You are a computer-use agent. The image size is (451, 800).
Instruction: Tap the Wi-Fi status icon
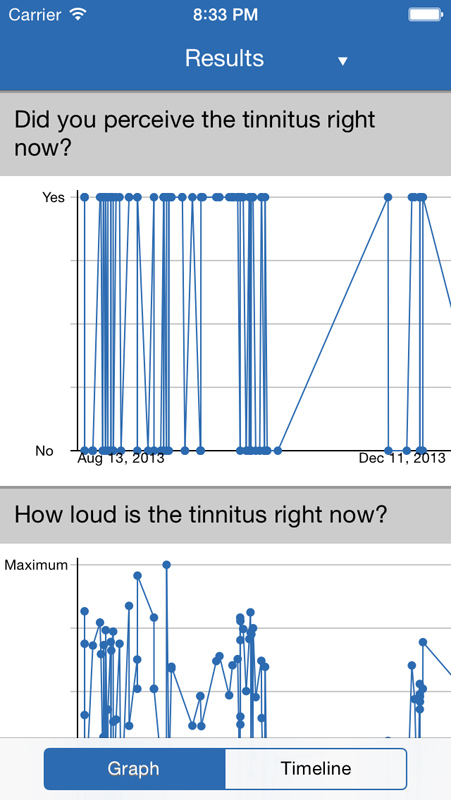(78, 15)
